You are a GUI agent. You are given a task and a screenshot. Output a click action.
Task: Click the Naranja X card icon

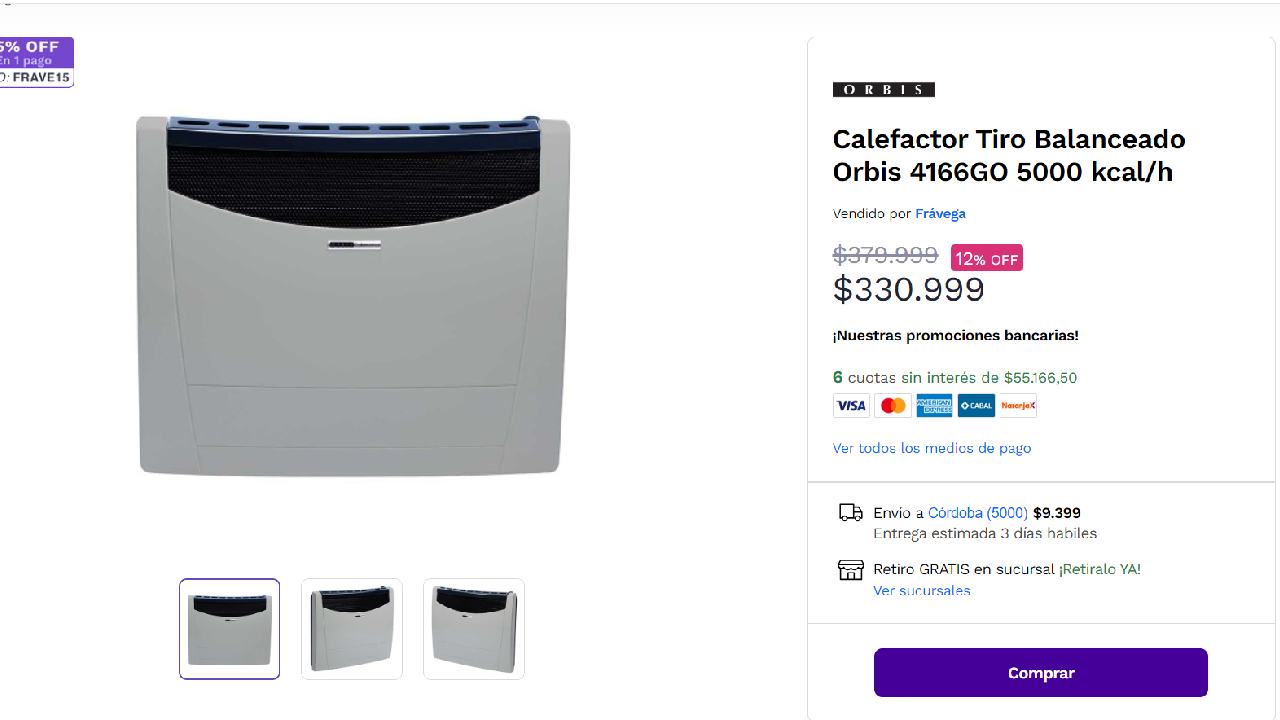(1018, 405)
